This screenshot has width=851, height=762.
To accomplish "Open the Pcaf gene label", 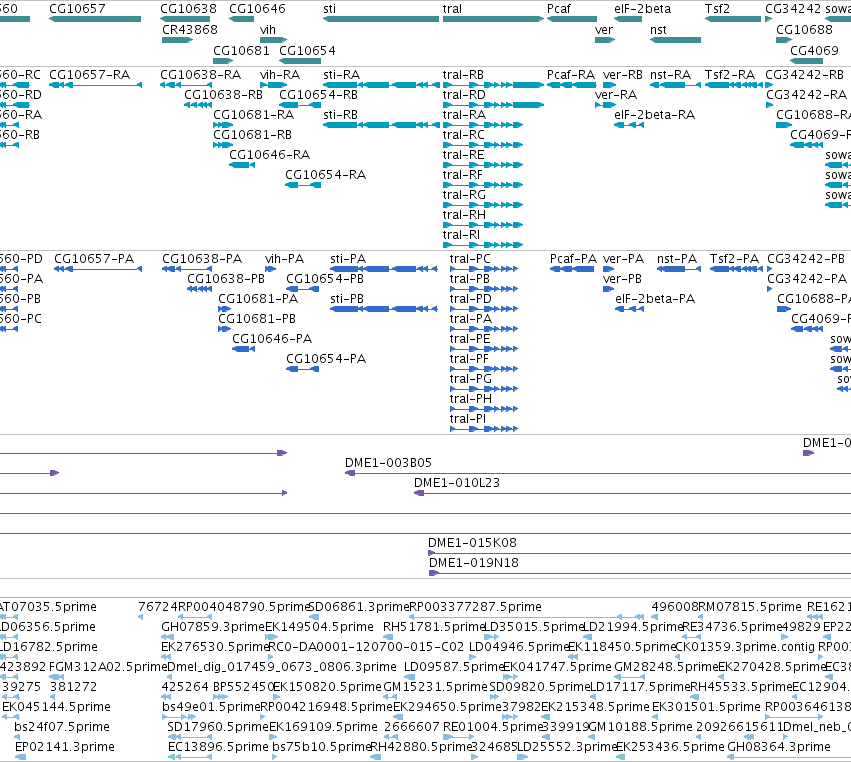I will 559,9.
